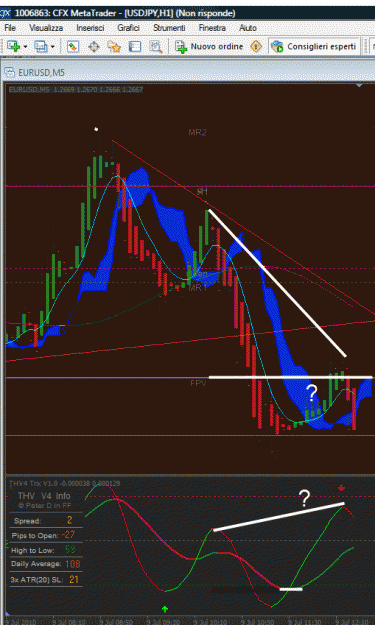Click the Spread value 2
This screenshot has width=375, height=625.
69,520
